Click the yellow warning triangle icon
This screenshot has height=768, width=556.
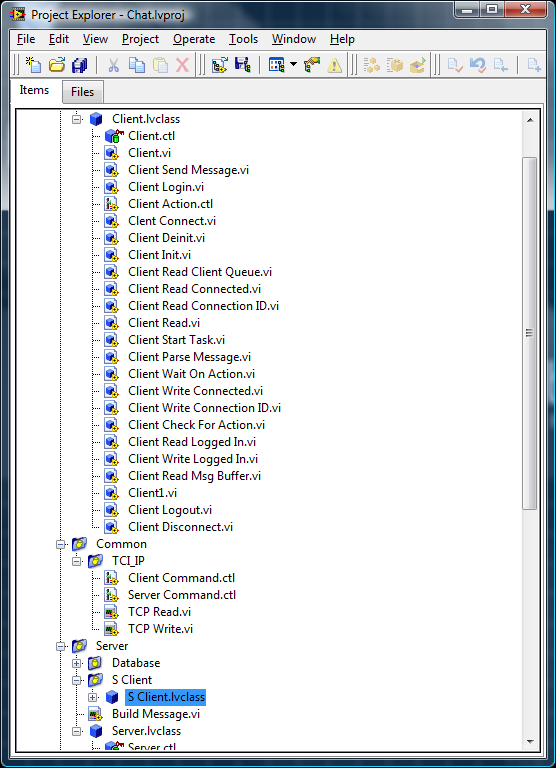pyautogui.click(x=335, y=65)
